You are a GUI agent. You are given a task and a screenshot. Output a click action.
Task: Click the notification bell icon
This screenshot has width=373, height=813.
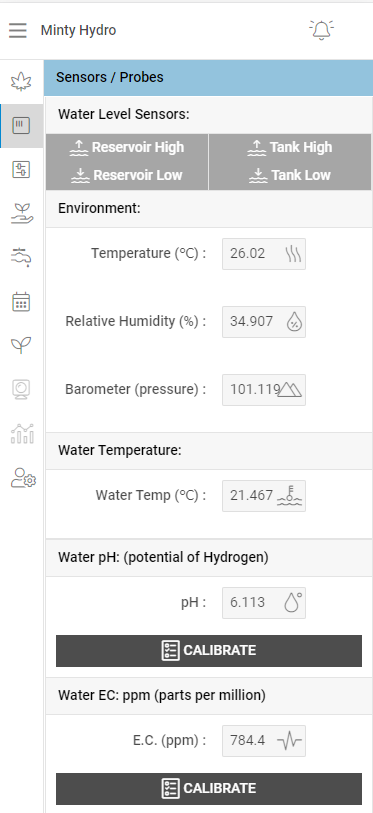point(321,30)
